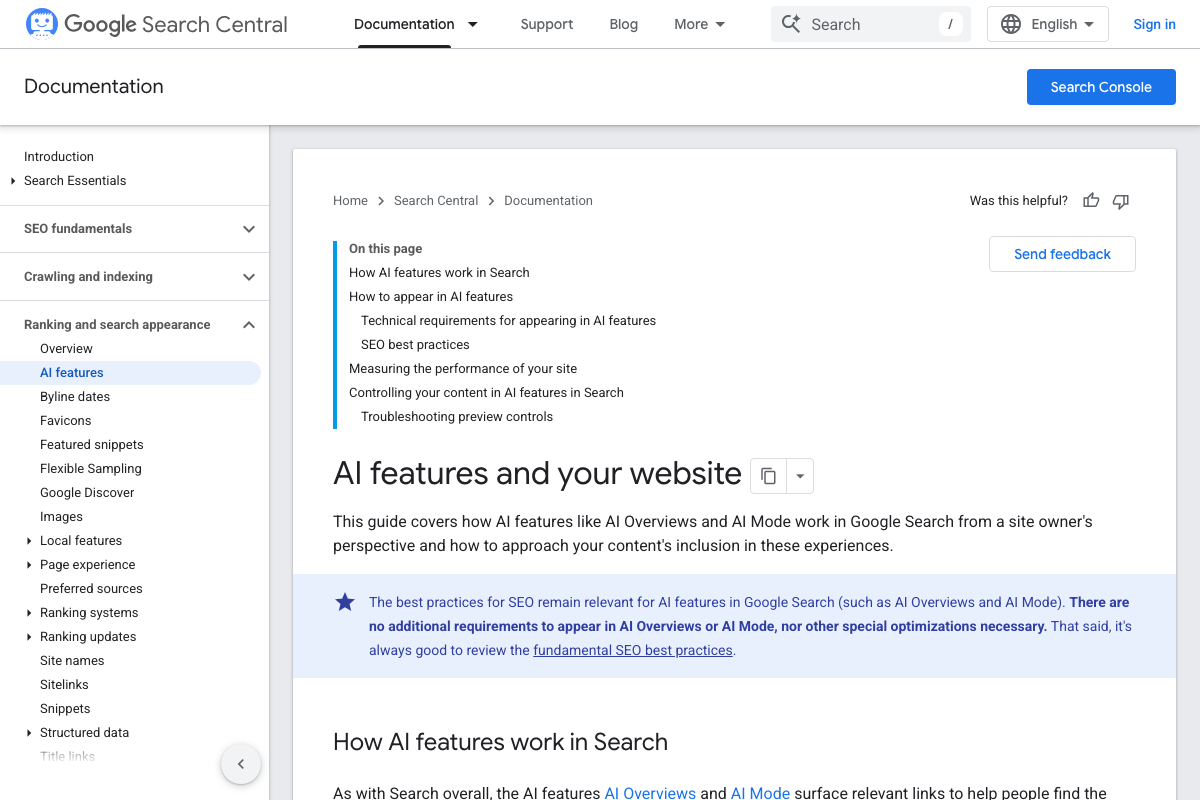
Task: Expand the Ranking systems tree item
Action: click(29, 613)
